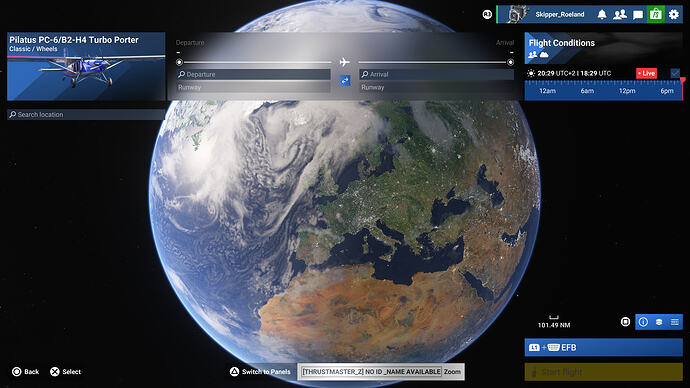Toggle the Live time checkbox
The image size is (690, 388).
pyautogui.click(x=675, y=73)
